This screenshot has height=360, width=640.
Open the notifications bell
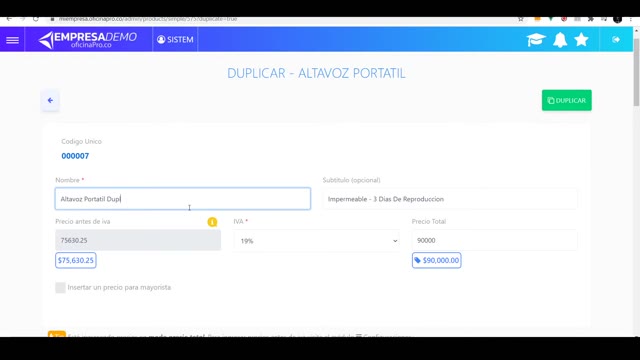coord(560,40)
